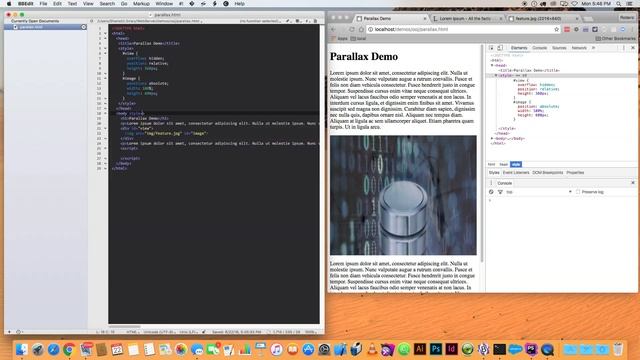Click the style breadcrumb in DevTools

pos(516,164)
